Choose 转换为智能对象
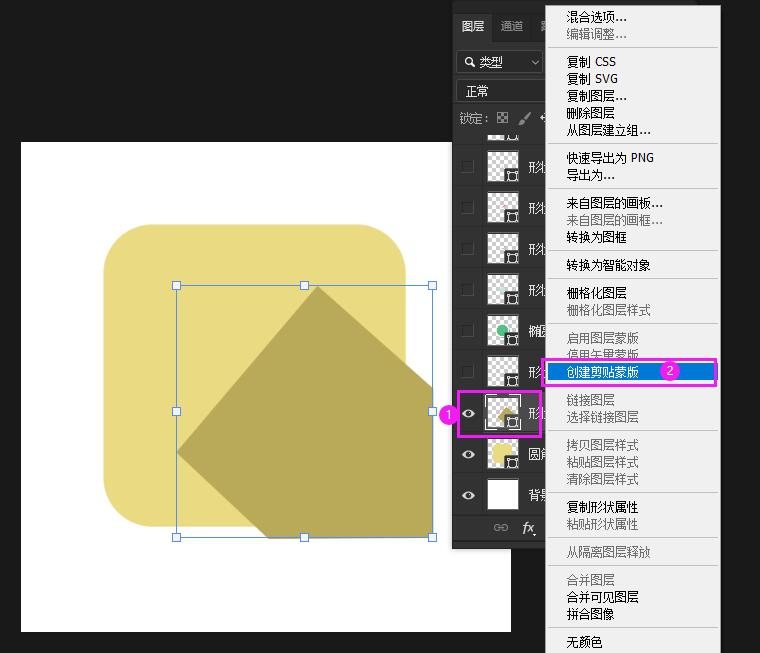760x653 pixels. pyautogui.click(x=608, y=265)
